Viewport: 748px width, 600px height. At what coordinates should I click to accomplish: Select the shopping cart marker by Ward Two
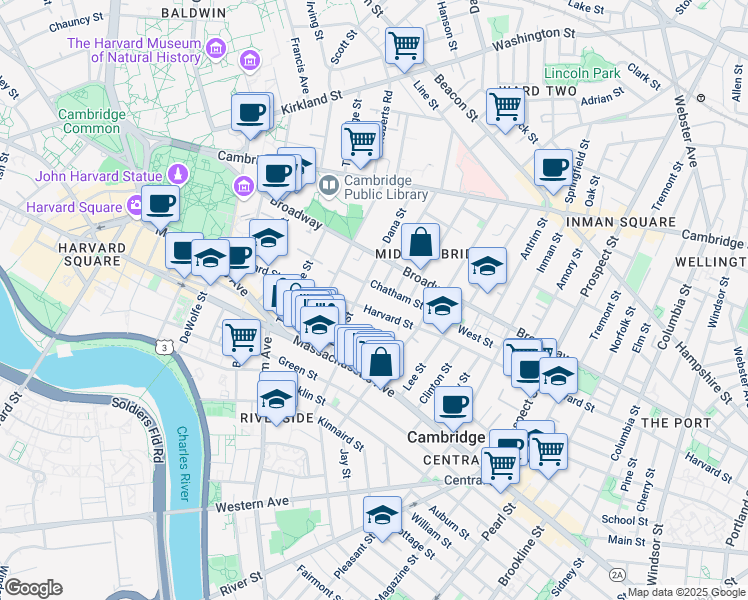(x=505, y=111)
